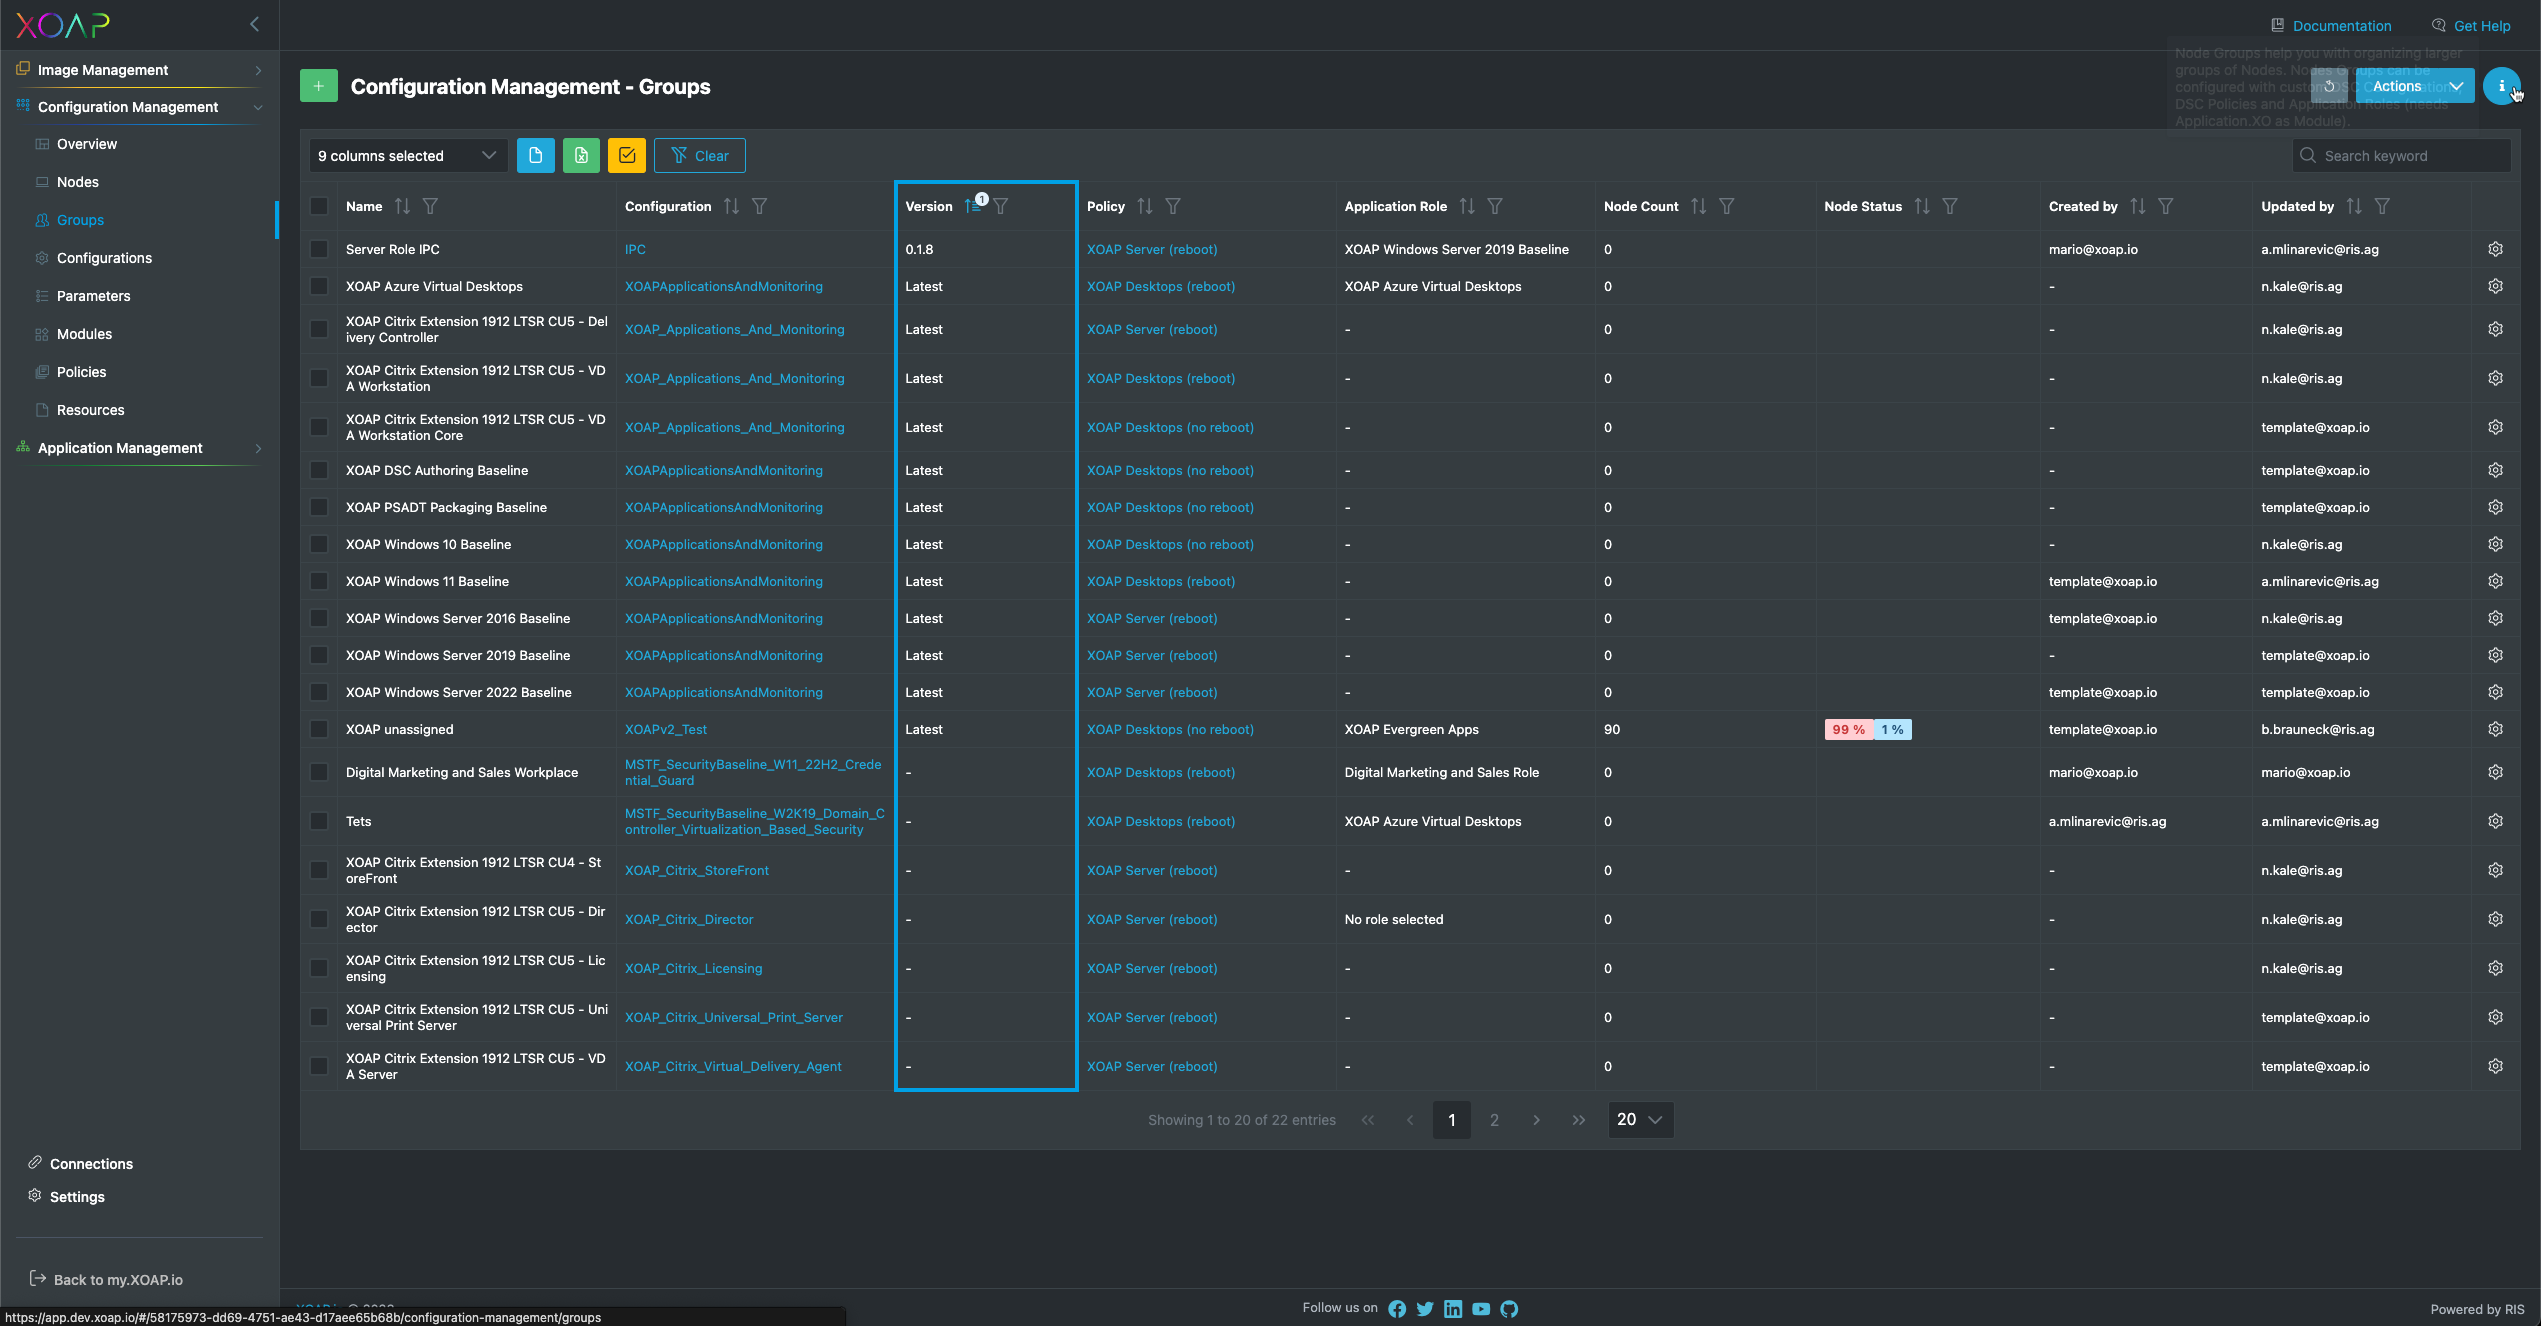
Task: Click the refresh icon beside Actions
Action: click(x=2329, y=86)
